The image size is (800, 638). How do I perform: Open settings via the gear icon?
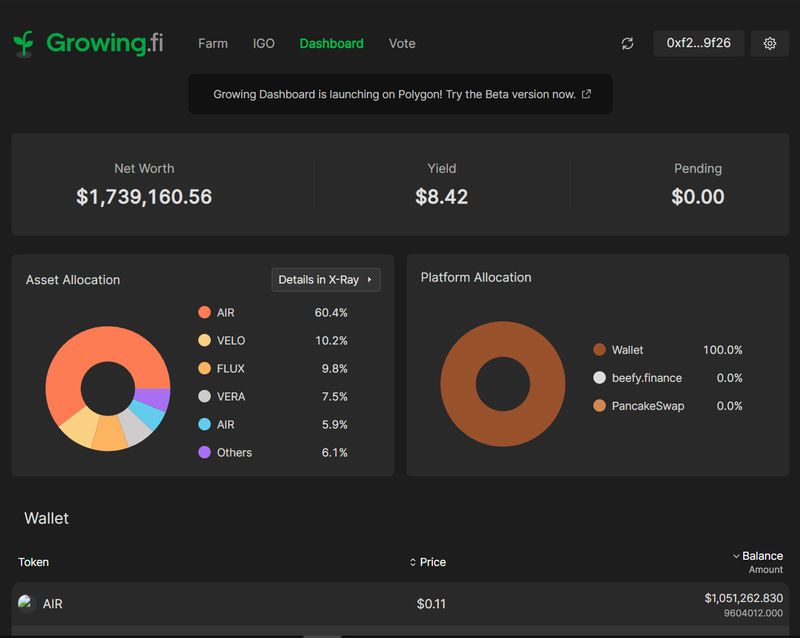click(x=769, y=44)
